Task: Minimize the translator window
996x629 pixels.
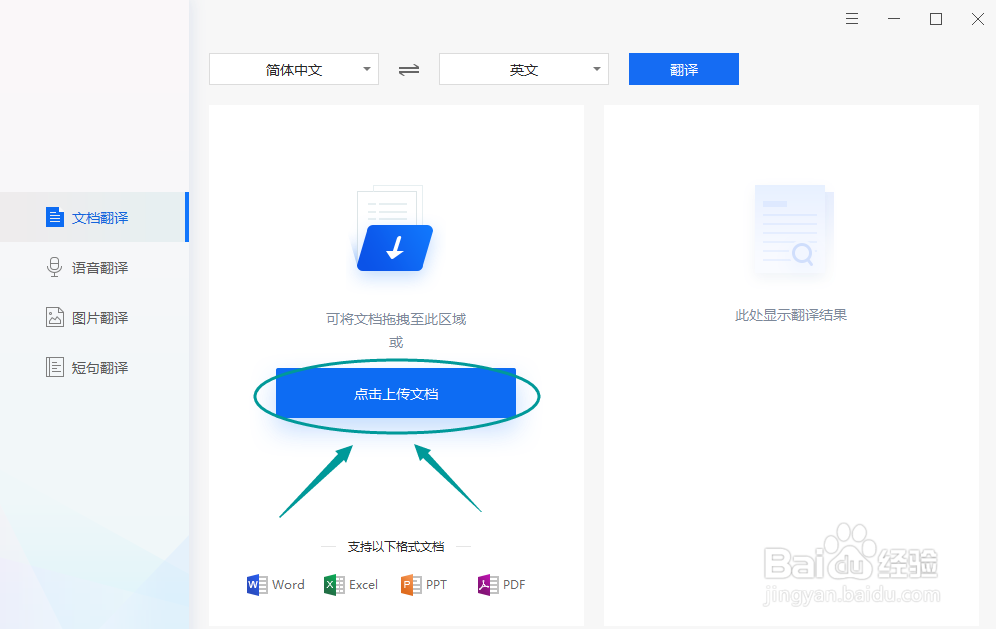Action: (894, 19)
